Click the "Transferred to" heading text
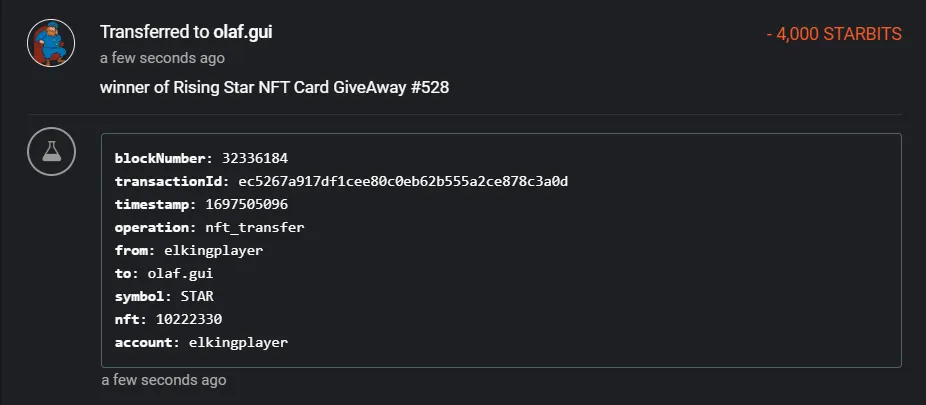 [154, 32]
